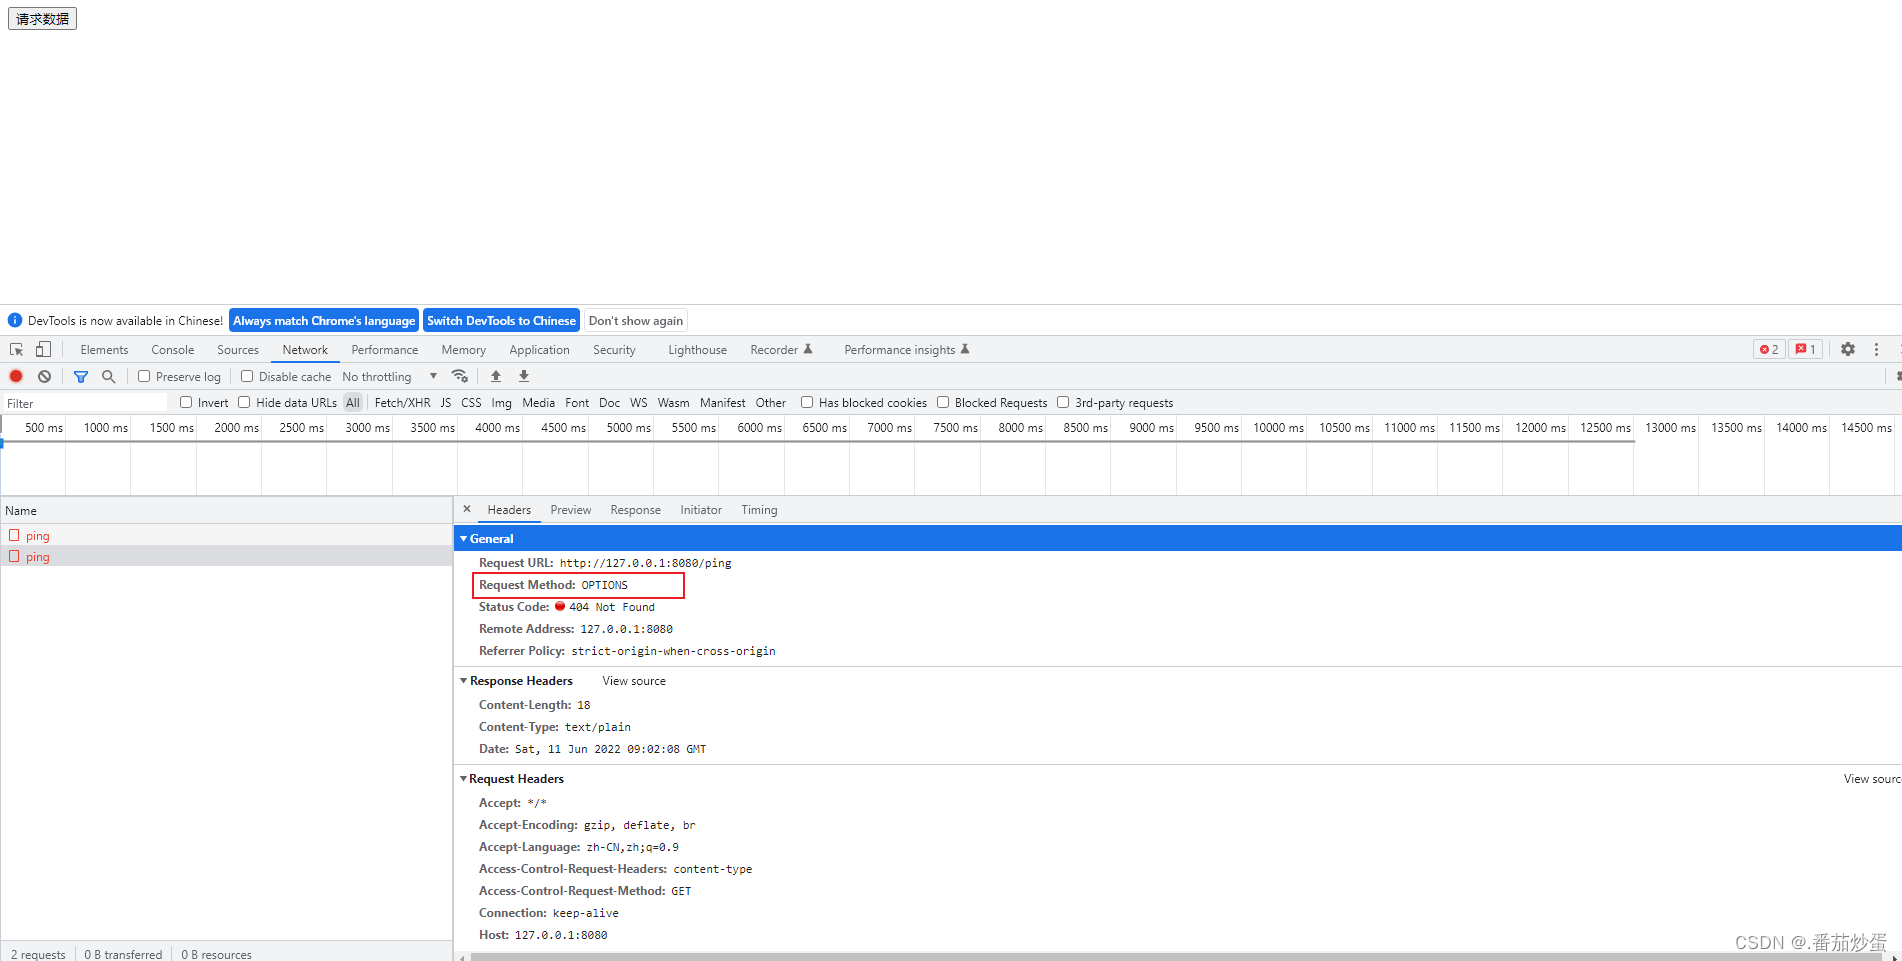This screenshot has height=961, width=1902.
Task: Open DevTools settings gear icon
Action: (x=1848, y=349)
